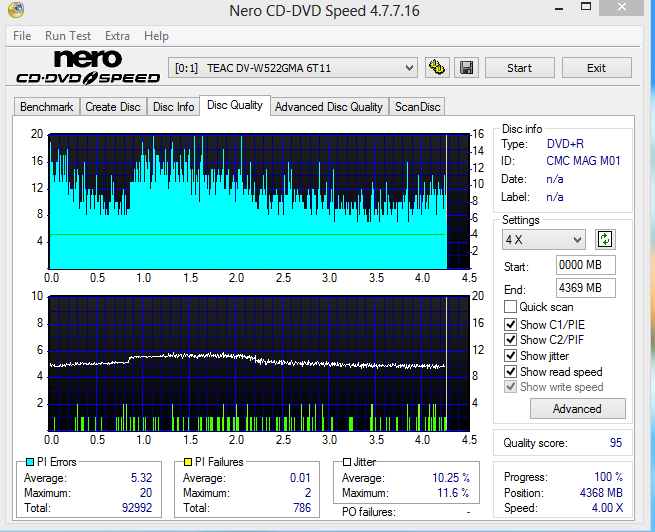Toggle Show jitter checkbox
This screenshot has height=532, width=655.
tap(510, 356)
